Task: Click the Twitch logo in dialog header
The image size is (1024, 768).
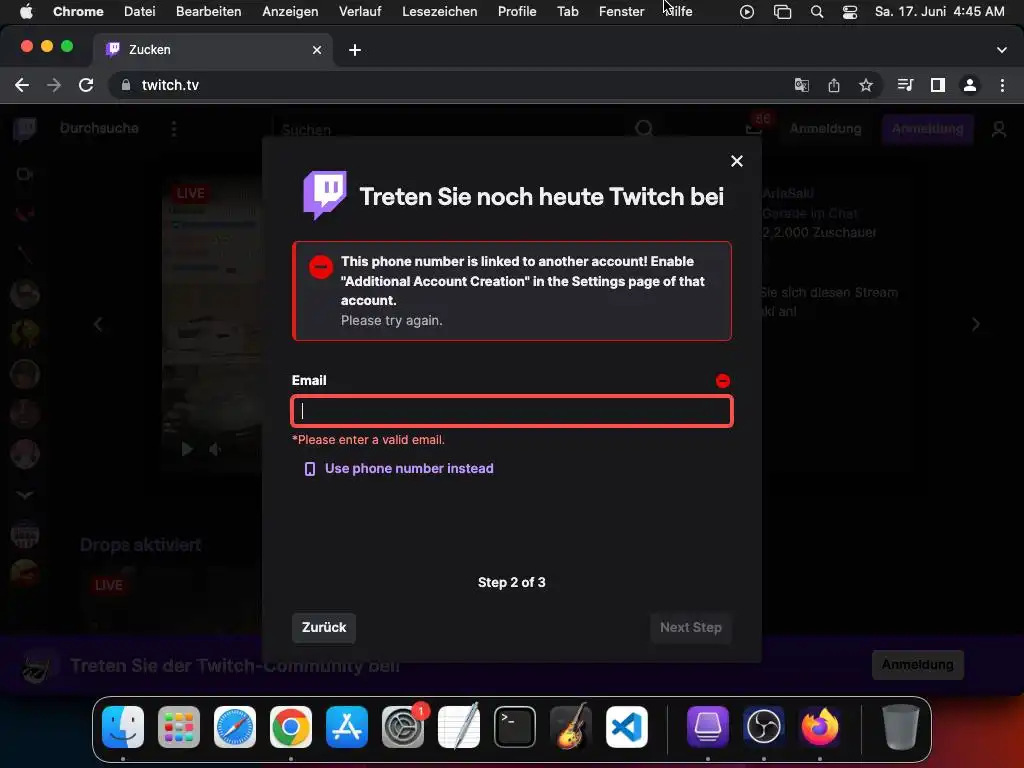Action: click(x=325, y=195)
